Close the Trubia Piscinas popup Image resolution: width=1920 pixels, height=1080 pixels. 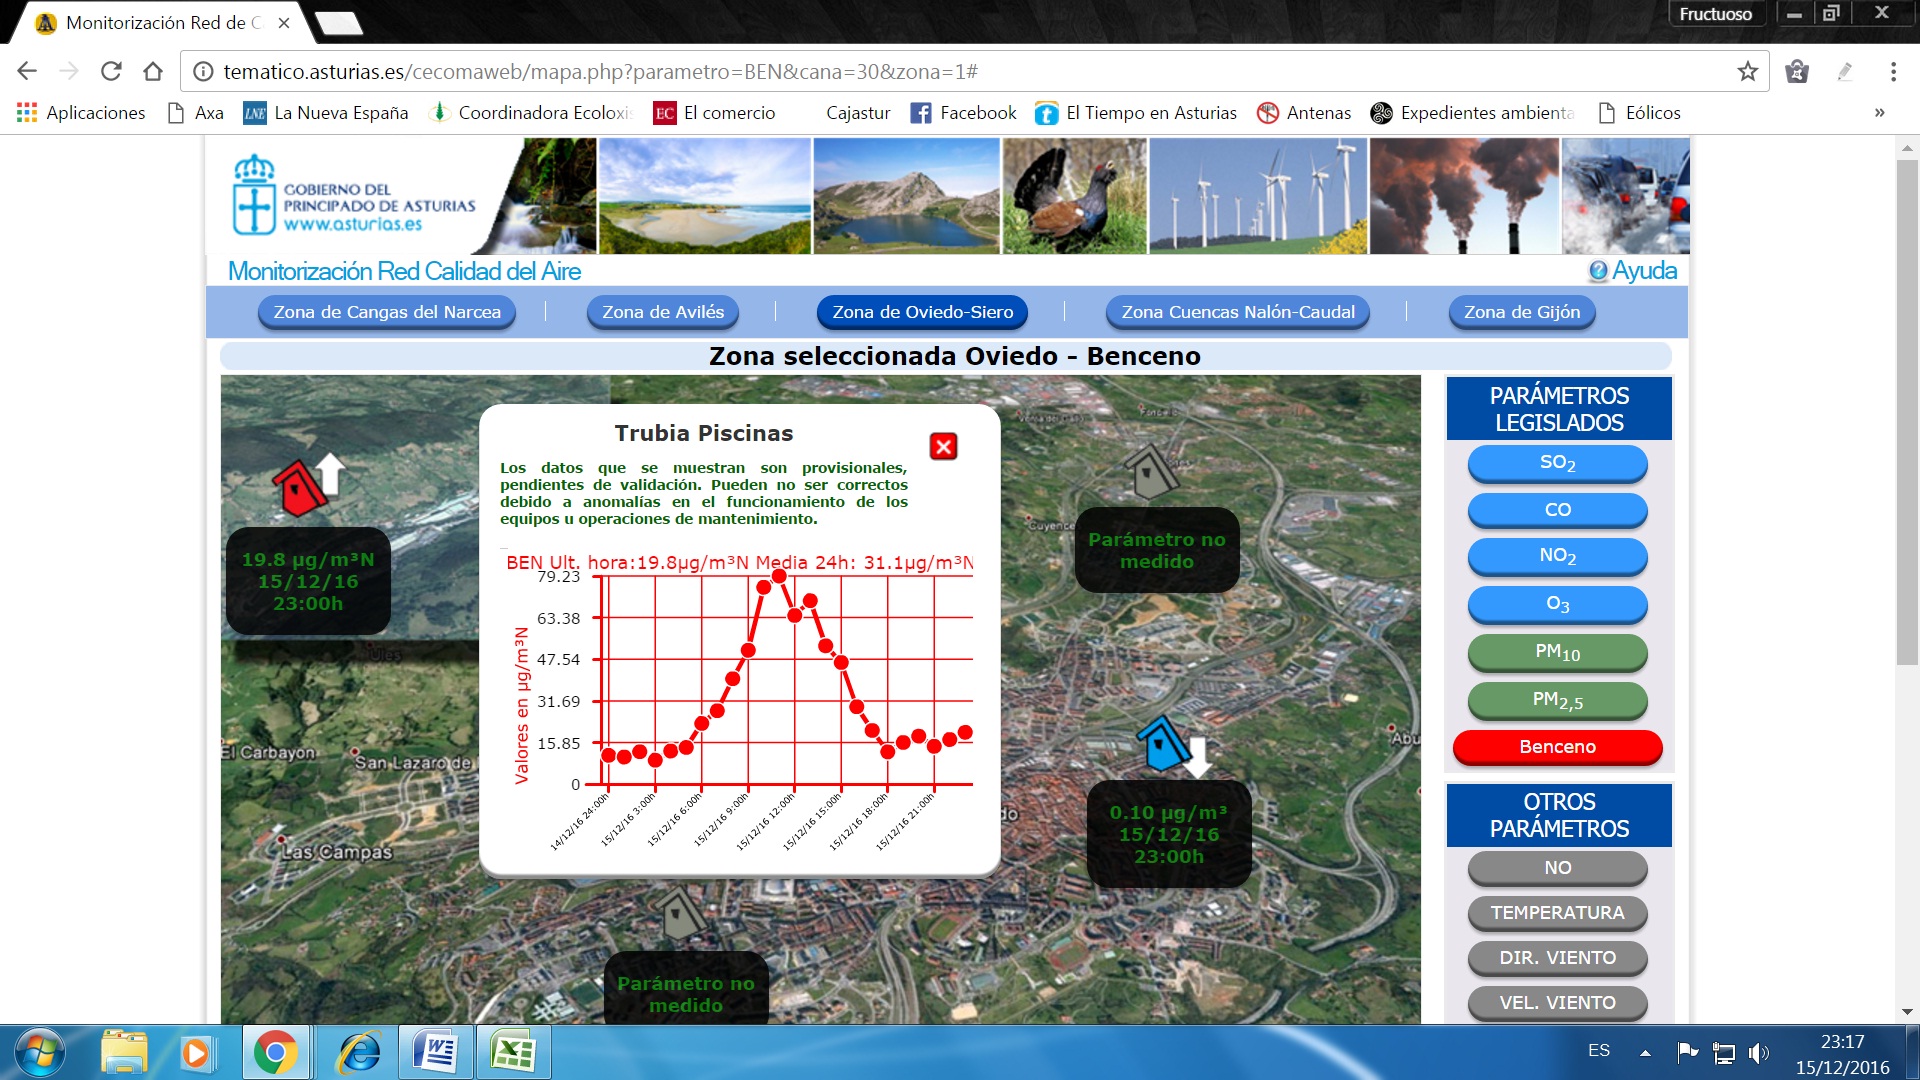click(943, 446)
